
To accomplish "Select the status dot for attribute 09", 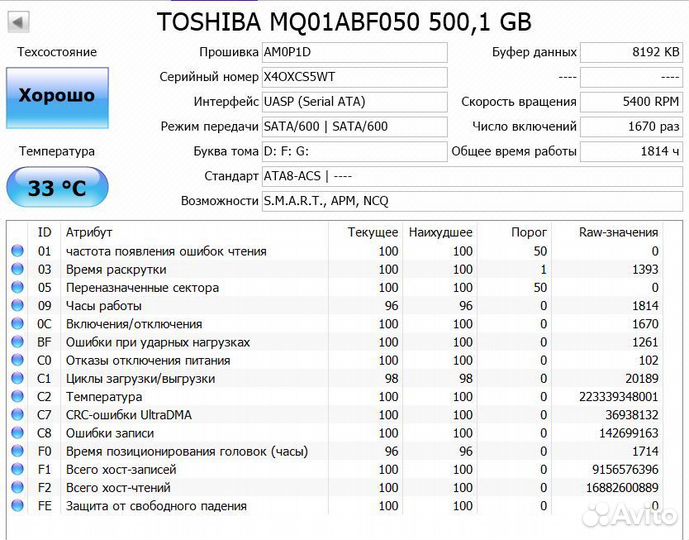I will click(x=18, y=305).
